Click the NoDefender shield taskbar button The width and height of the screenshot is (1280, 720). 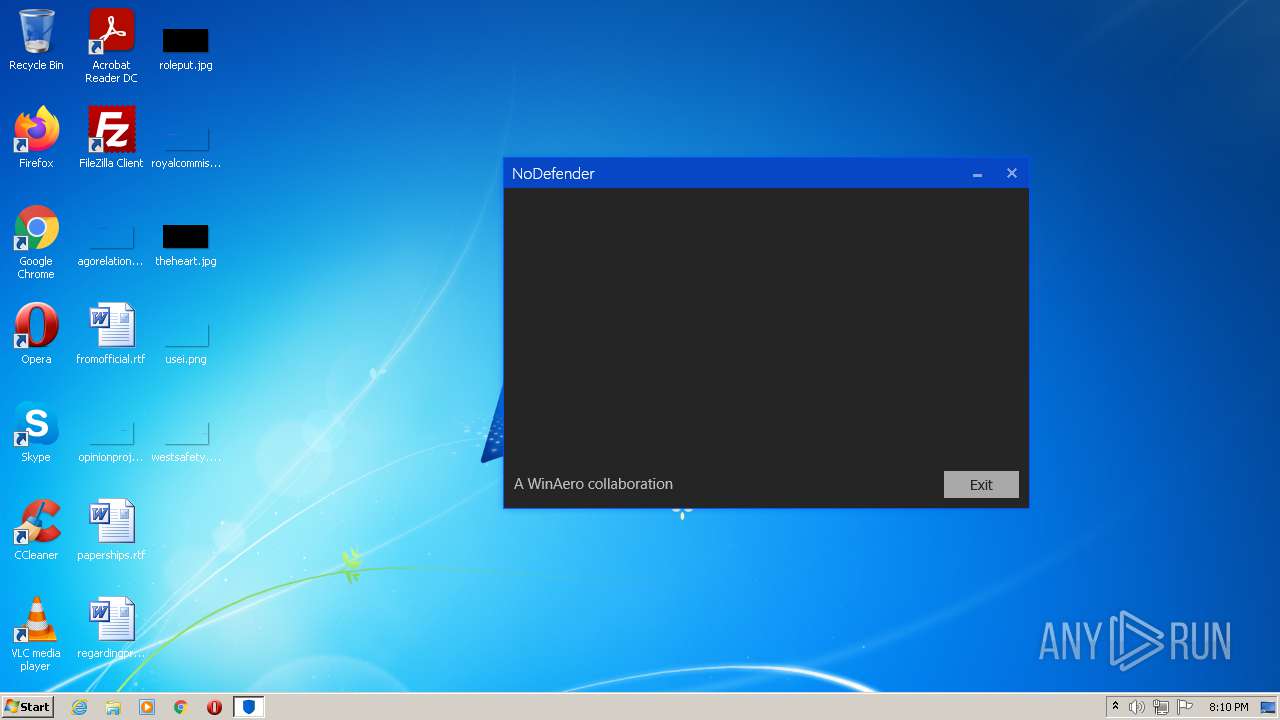pyautogui.click(x=249, y=707)
